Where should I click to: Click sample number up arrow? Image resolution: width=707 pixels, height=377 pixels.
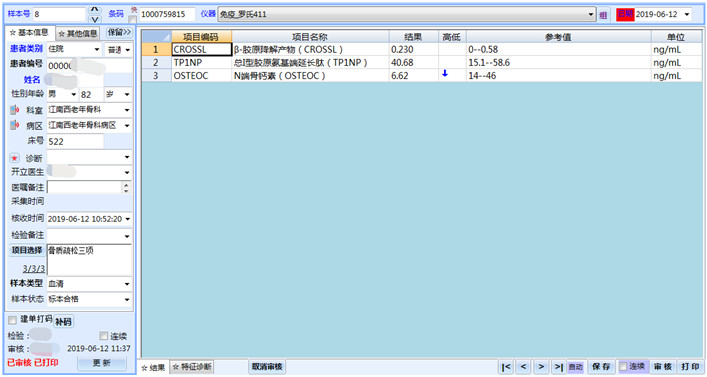pos(94,9)
